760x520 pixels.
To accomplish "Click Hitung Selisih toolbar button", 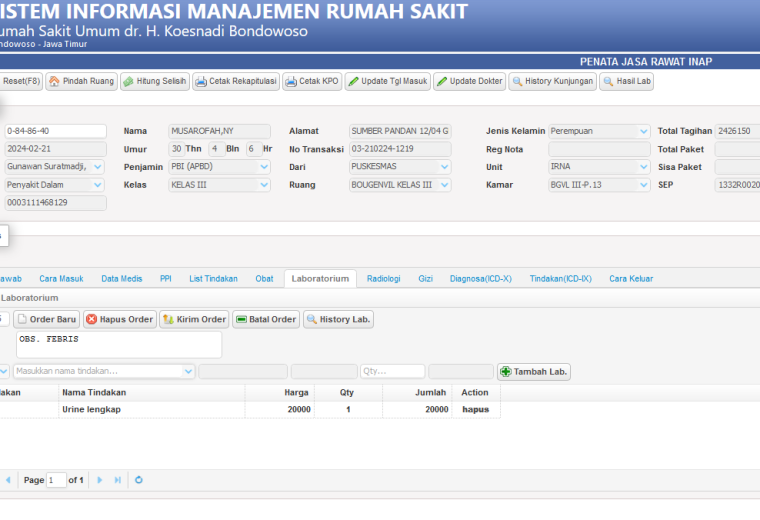I will click(155, 81).
